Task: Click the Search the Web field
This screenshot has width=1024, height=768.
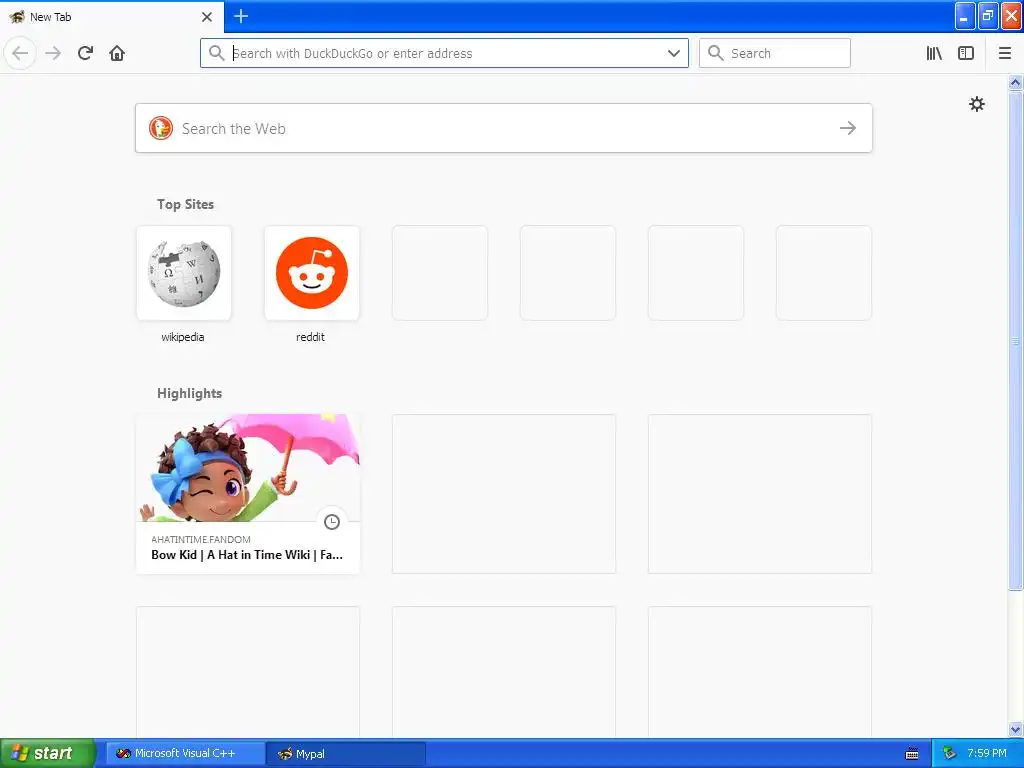Action: [504, 128]
